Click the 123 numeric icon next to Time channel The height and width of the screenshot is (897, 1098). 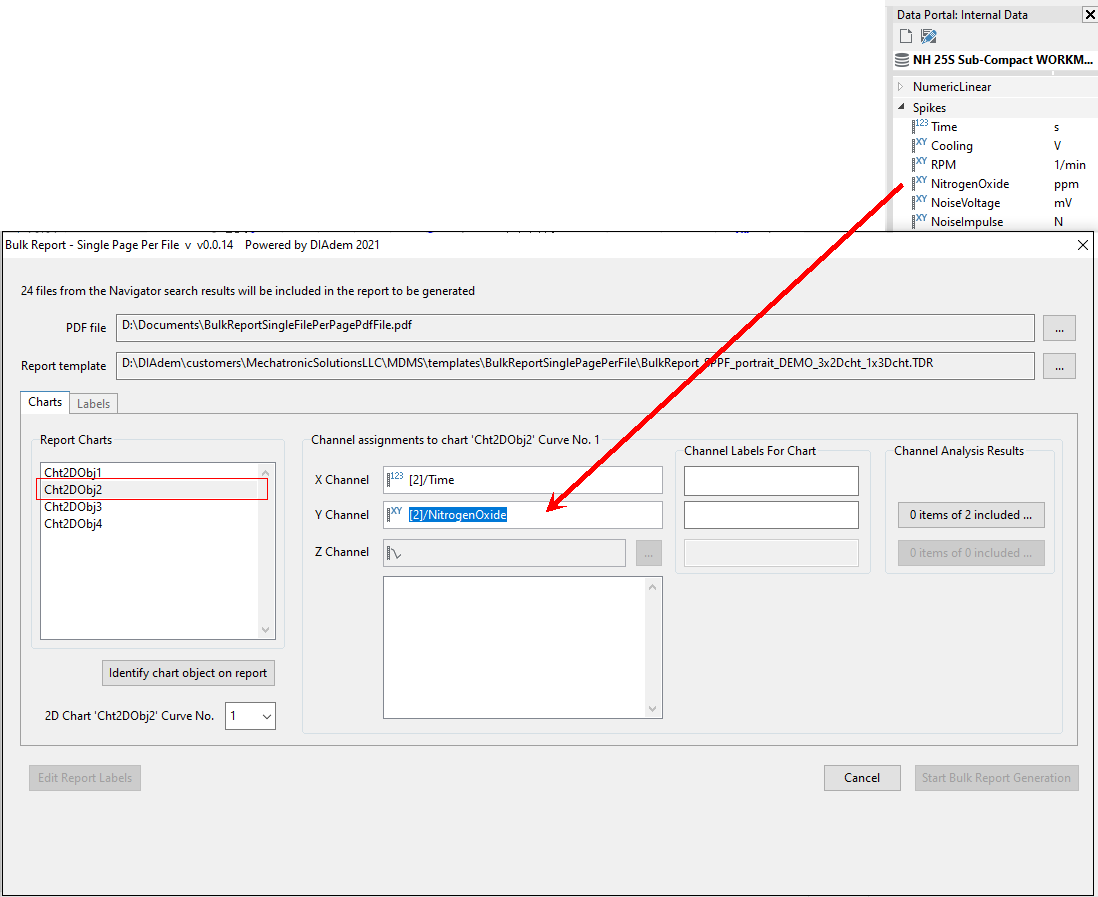click(920, 126)
